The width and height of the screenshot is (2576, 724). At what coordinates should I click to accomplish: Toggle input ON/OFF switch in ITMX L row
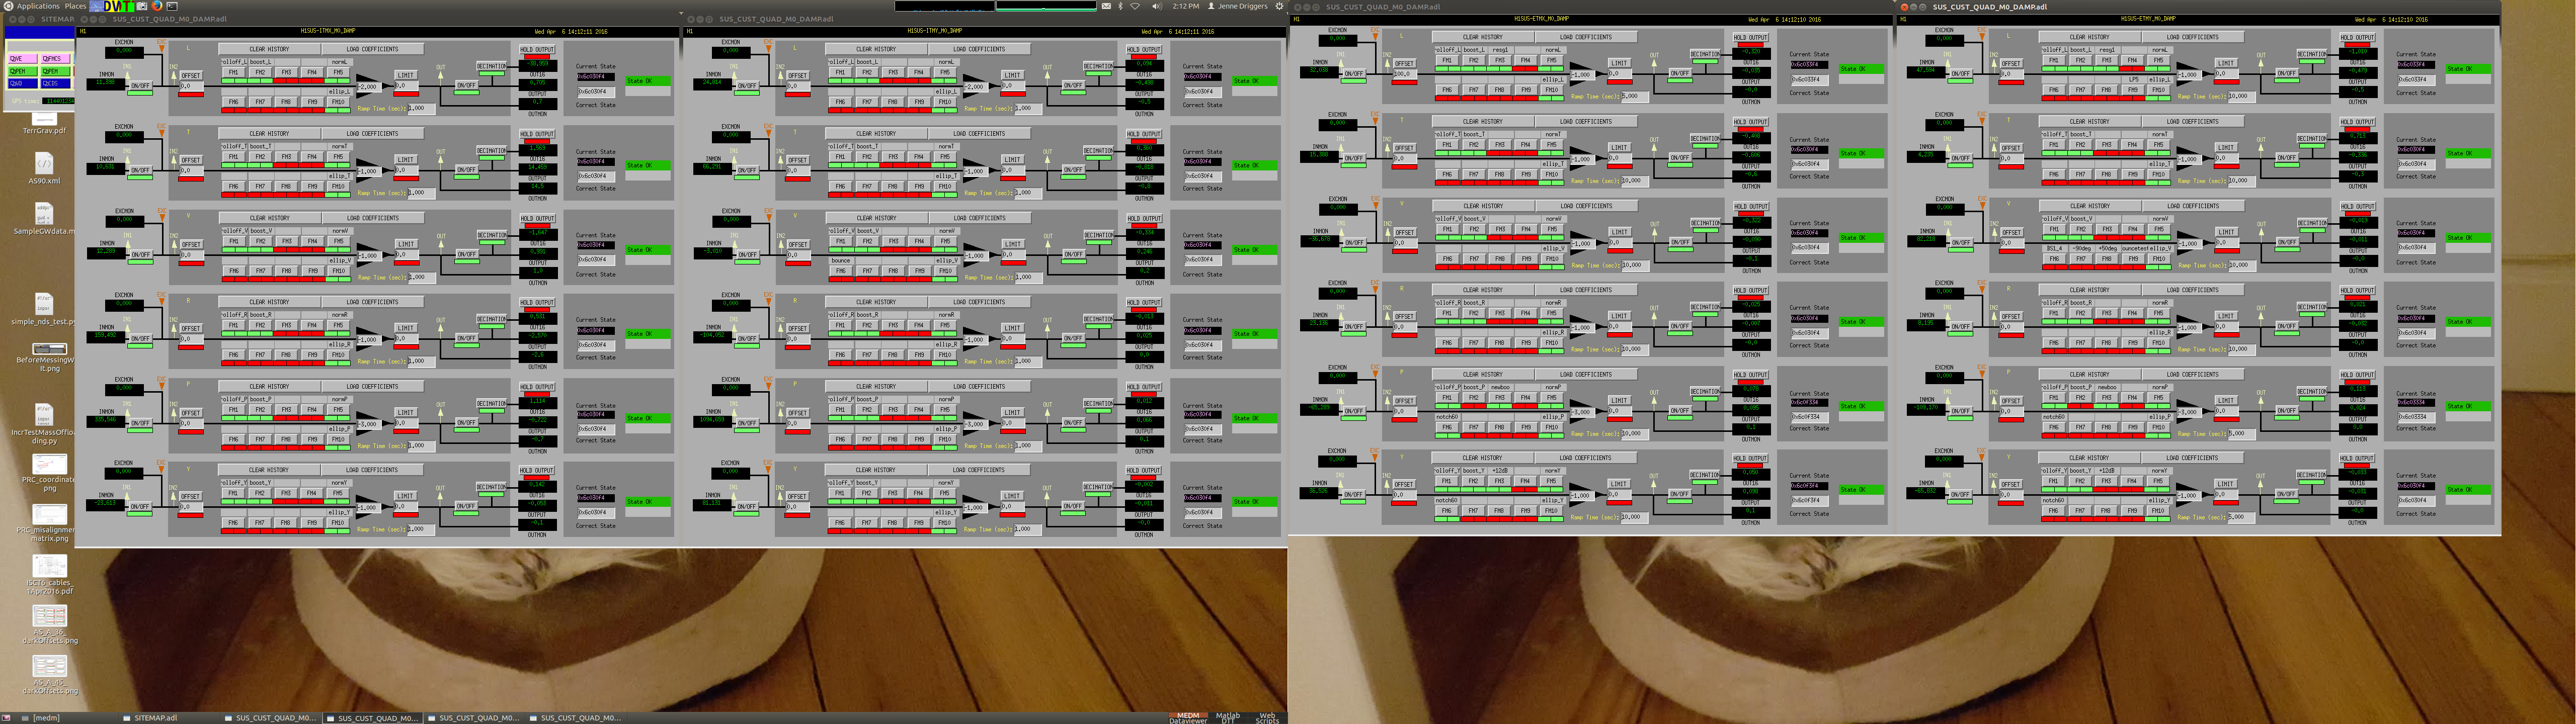140,86
